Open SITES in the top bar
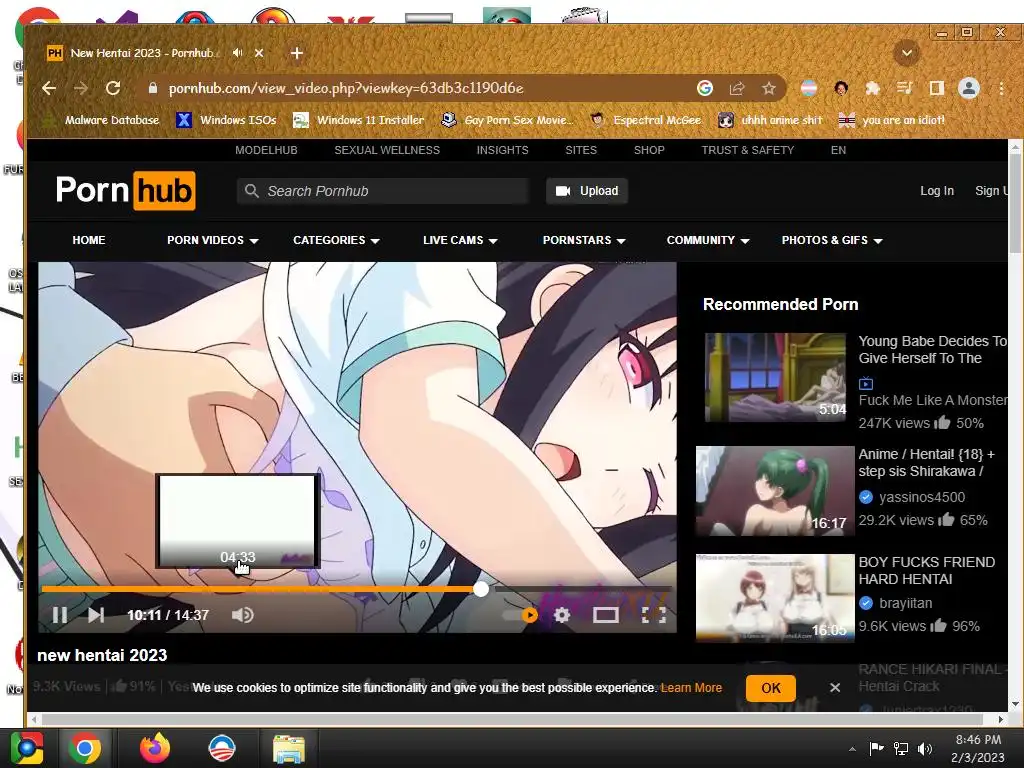The height and width of the screenshot is (768, 1024). click(x=581, y=150)
